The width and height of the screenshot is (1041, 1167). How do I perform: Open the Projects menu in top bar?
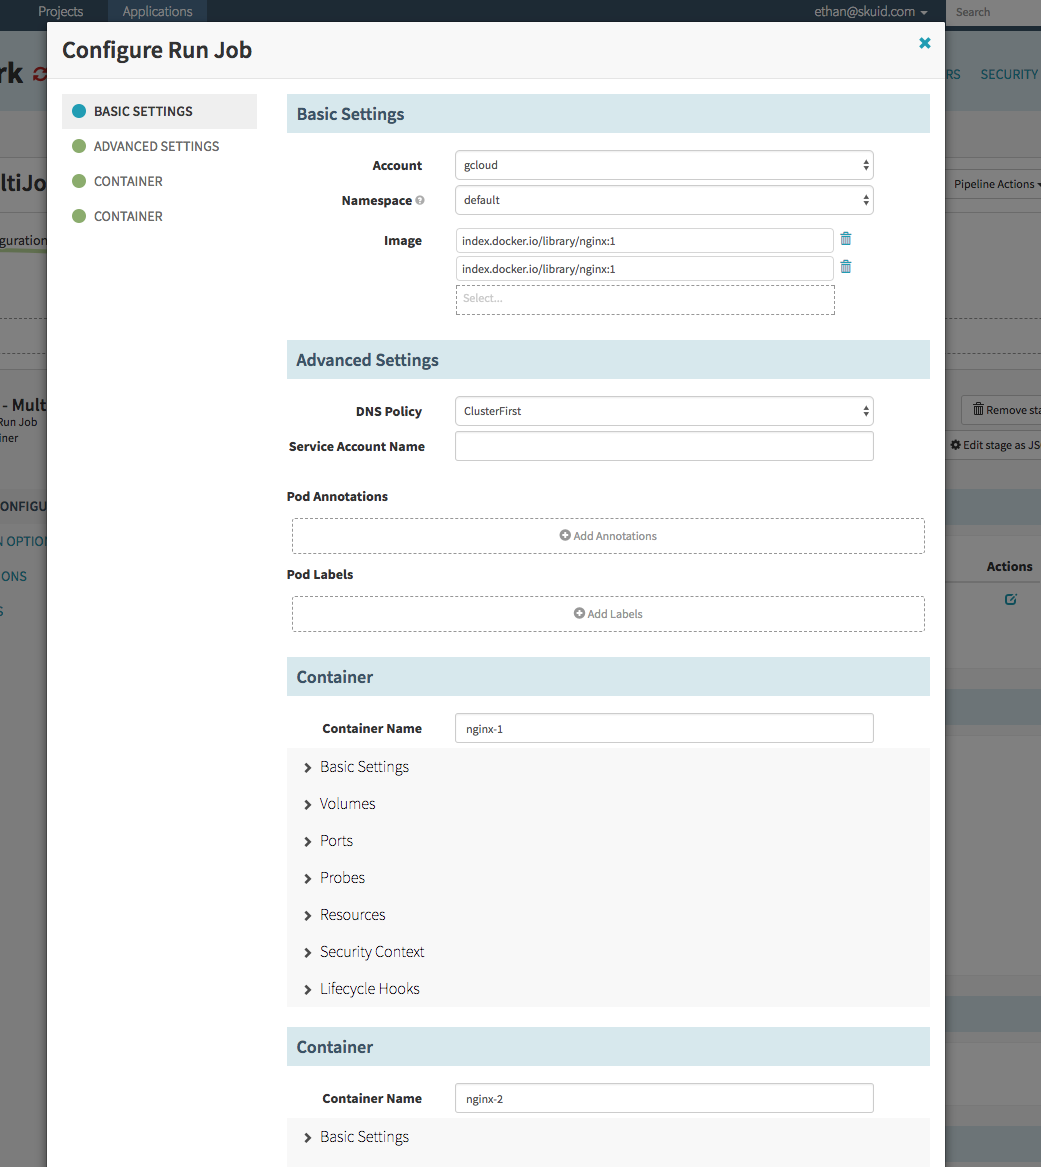[60, 11]
